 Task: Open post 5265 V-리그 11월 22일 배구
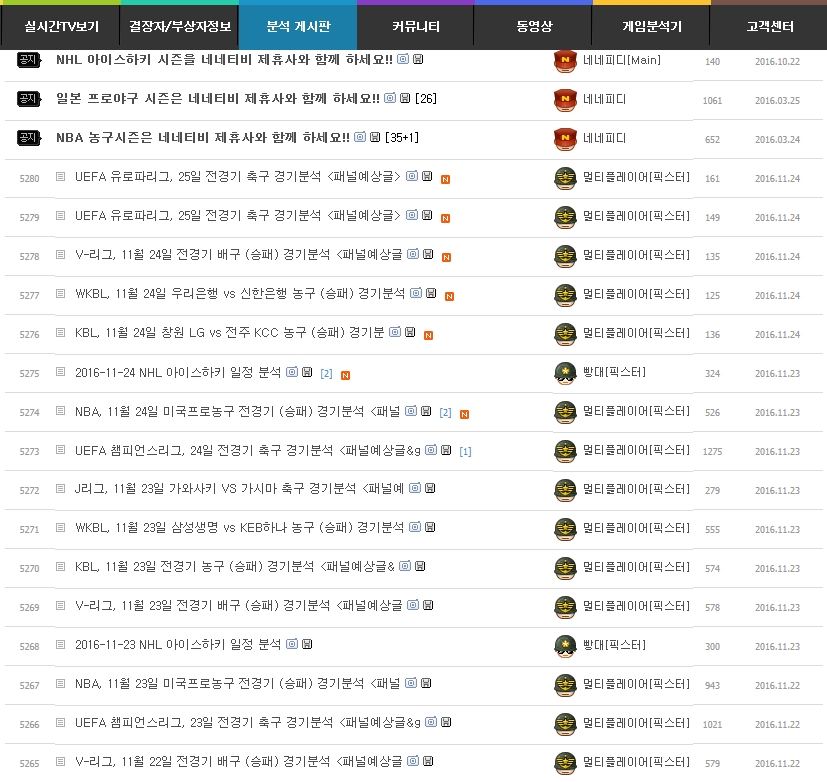238,762
